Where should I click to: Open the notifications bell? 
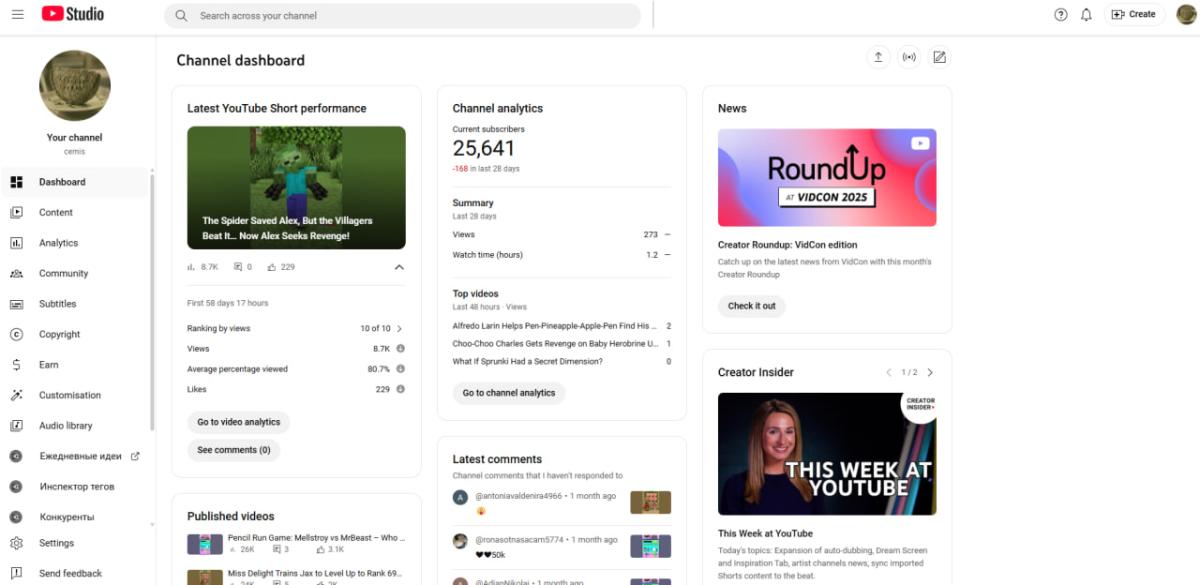[x=1086, y=15]
